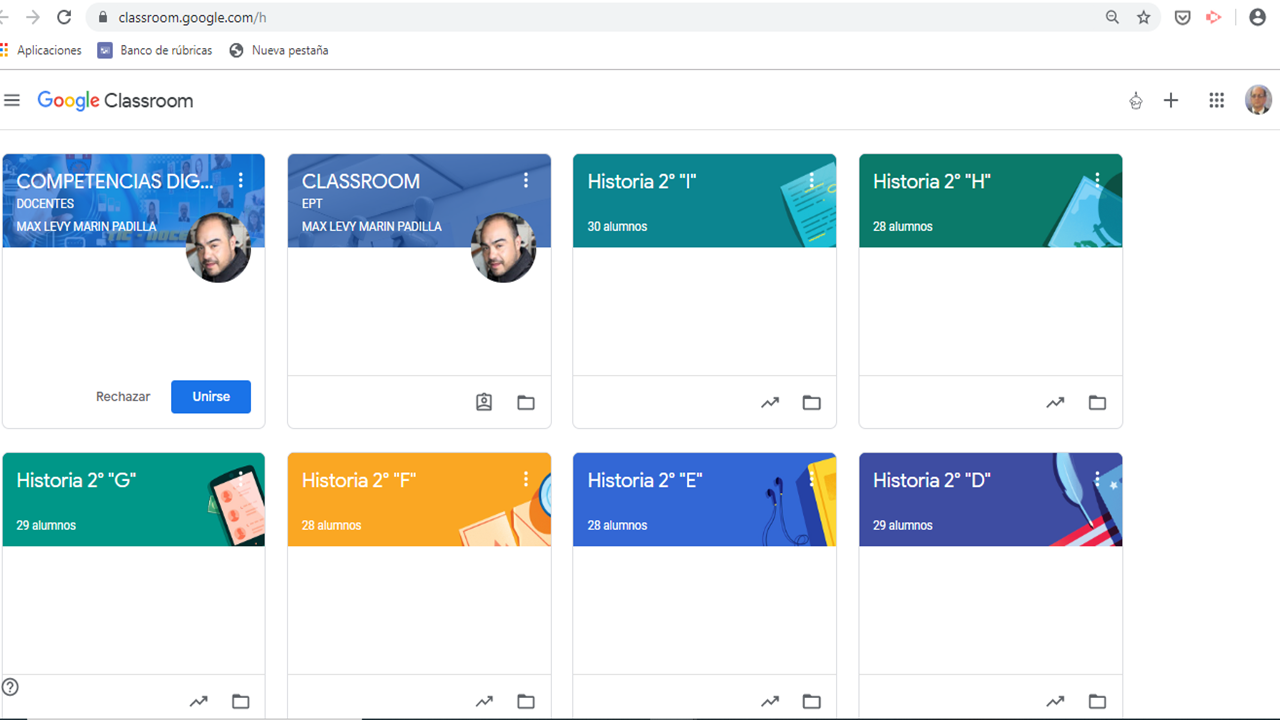Open Drive folder for Historia 2° "H"
This screenshot has height=720, width=1280.
pyautogui.click(x=1097, y=403)
